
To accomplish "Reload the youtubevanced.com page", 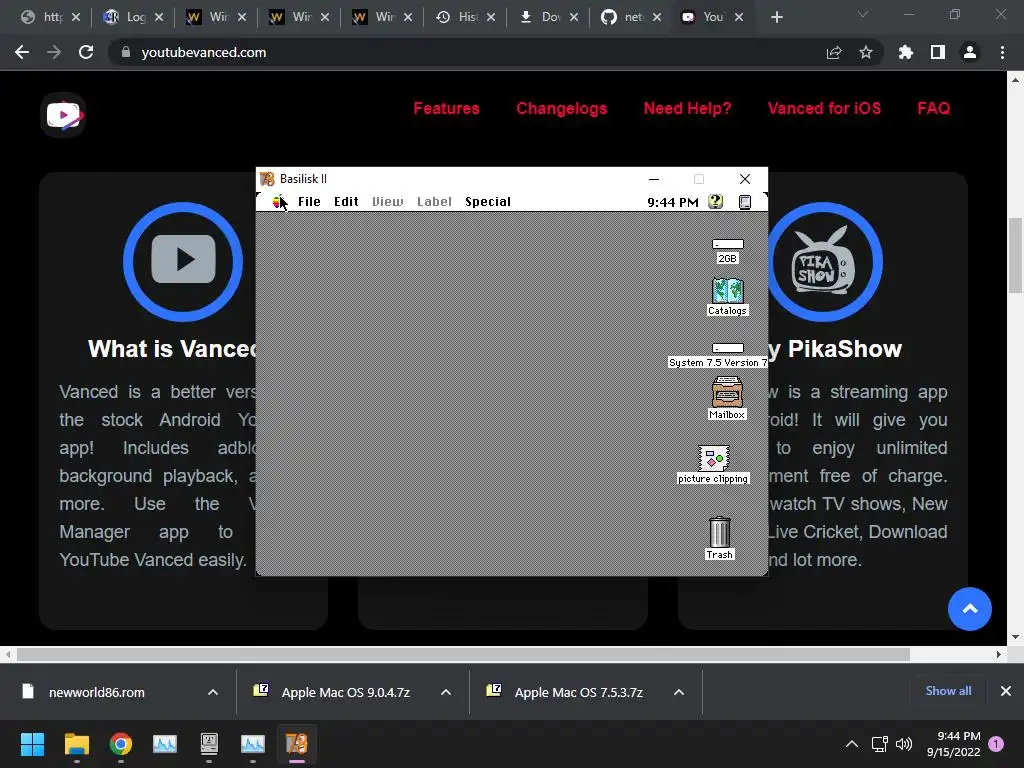I will point(86,52).
